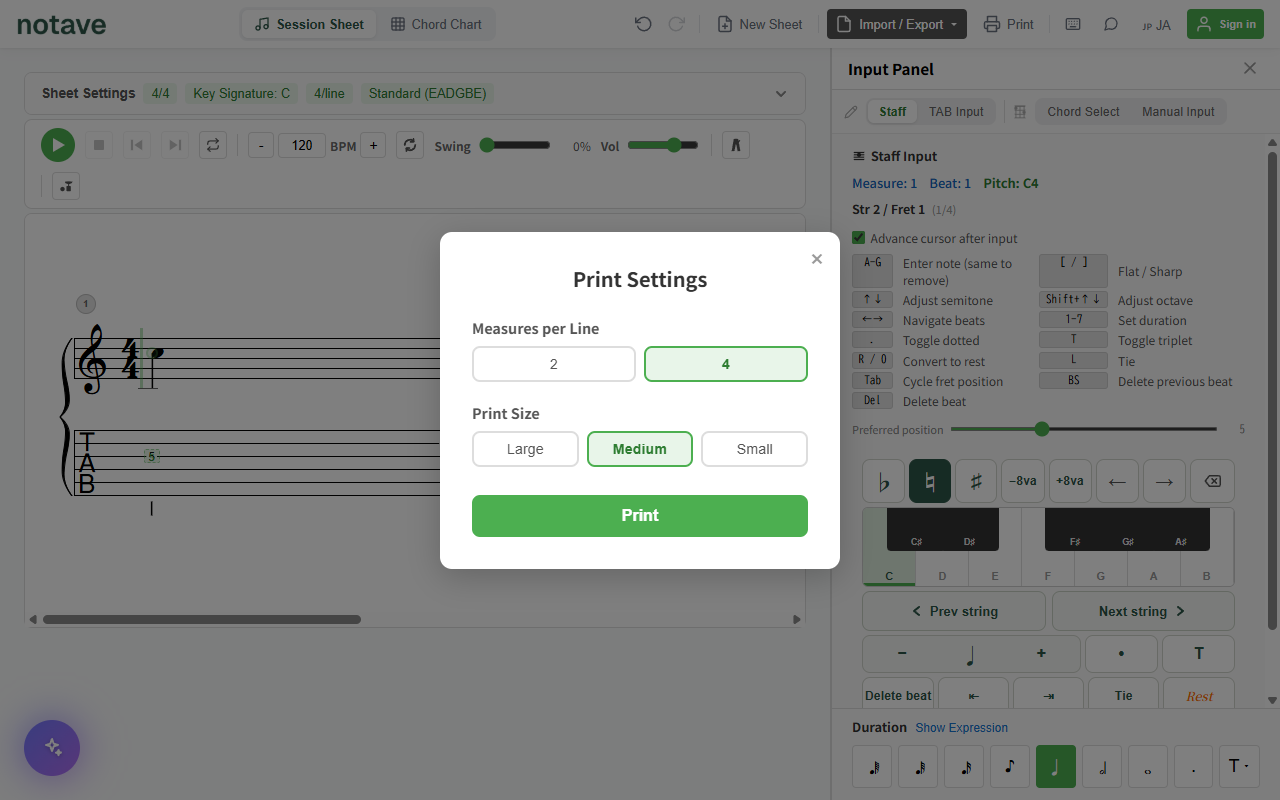Switch to Chord Chart tab

pyautogui.click(x=436, y=24)
